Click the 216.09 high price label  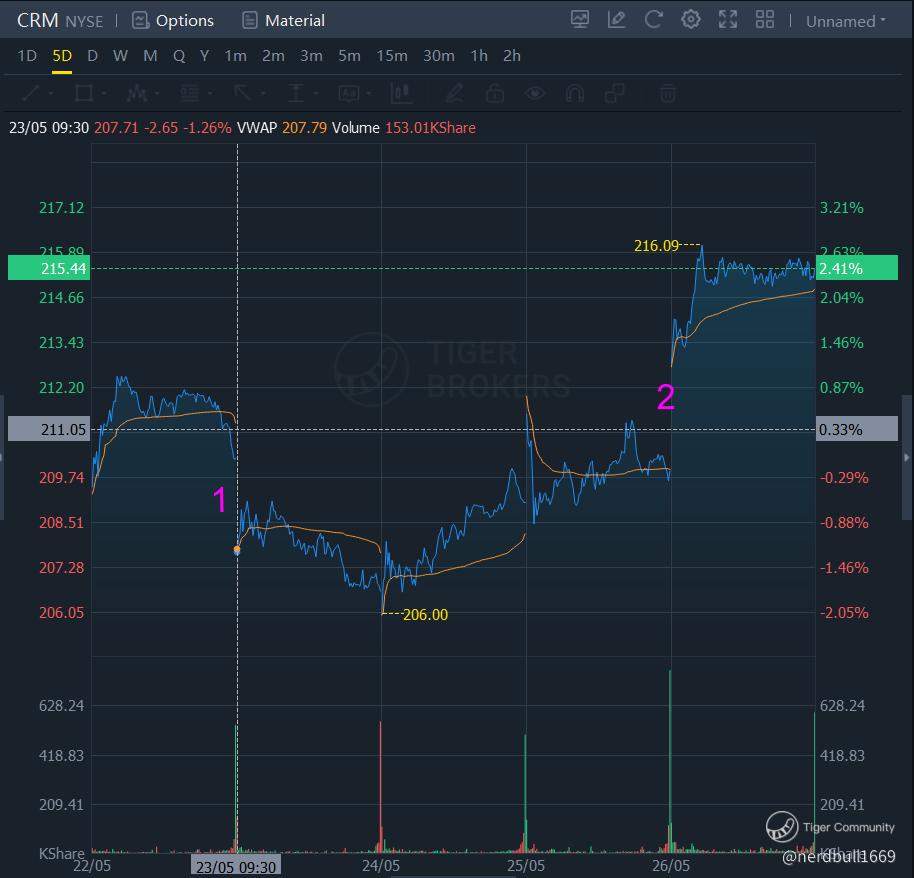click(x=656, y=246)
